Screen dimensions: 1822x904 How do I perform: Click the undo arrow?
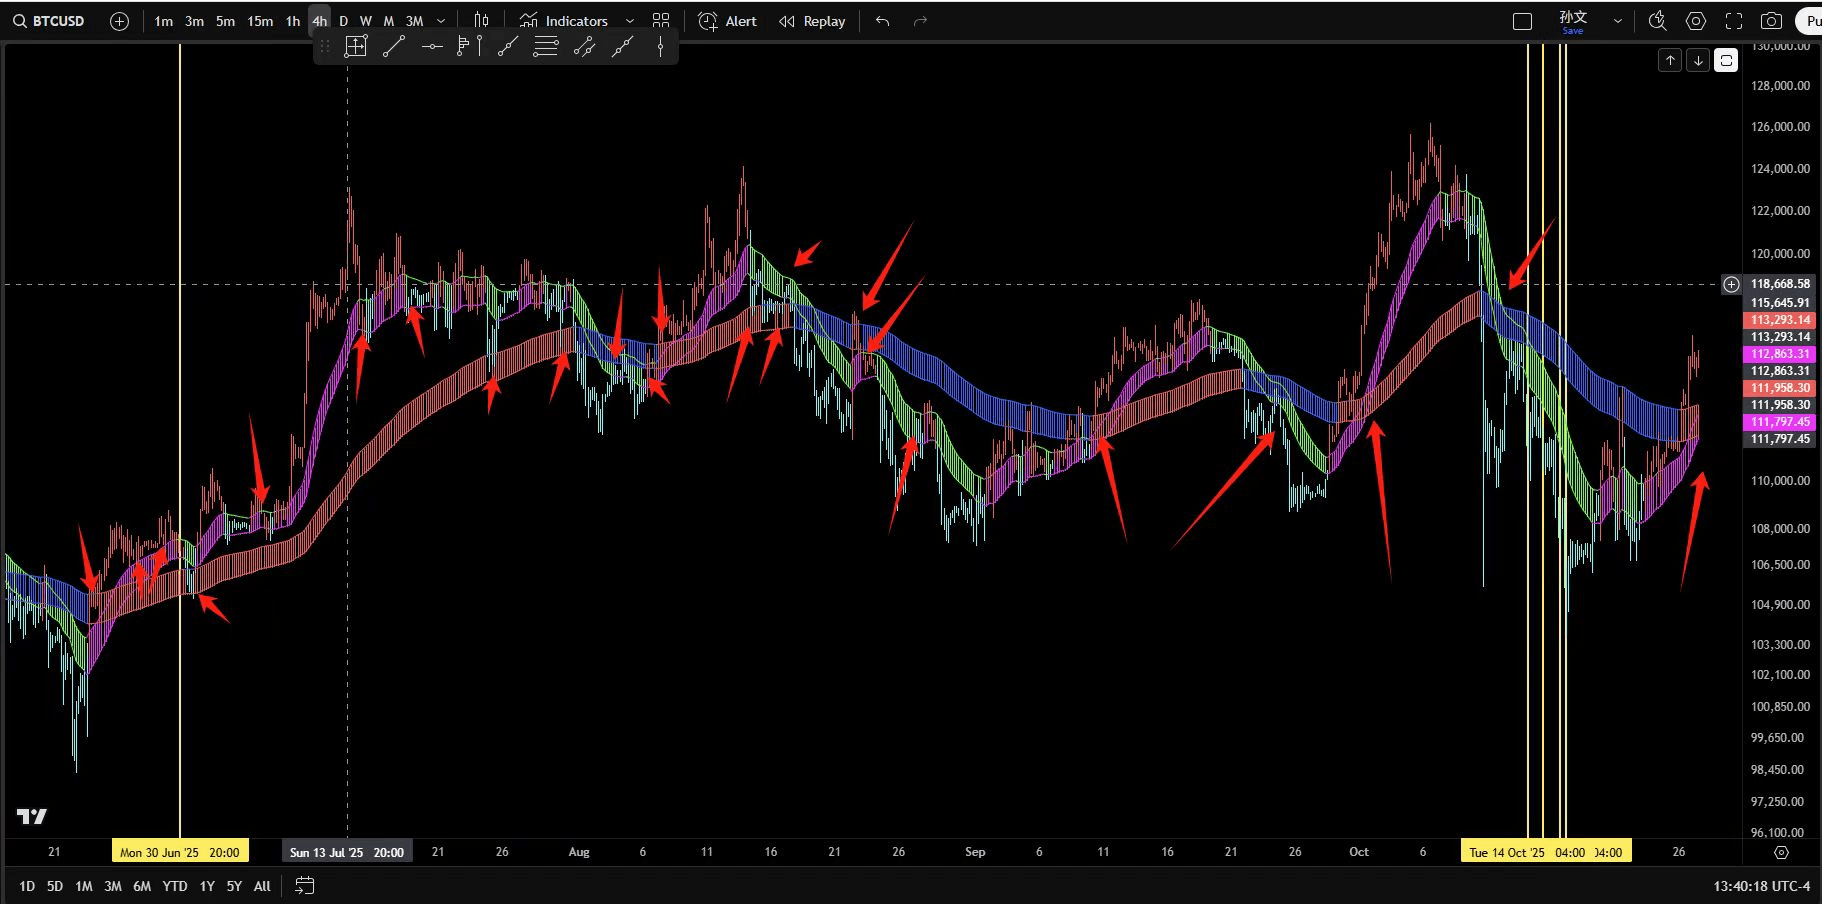click(882, 21)
